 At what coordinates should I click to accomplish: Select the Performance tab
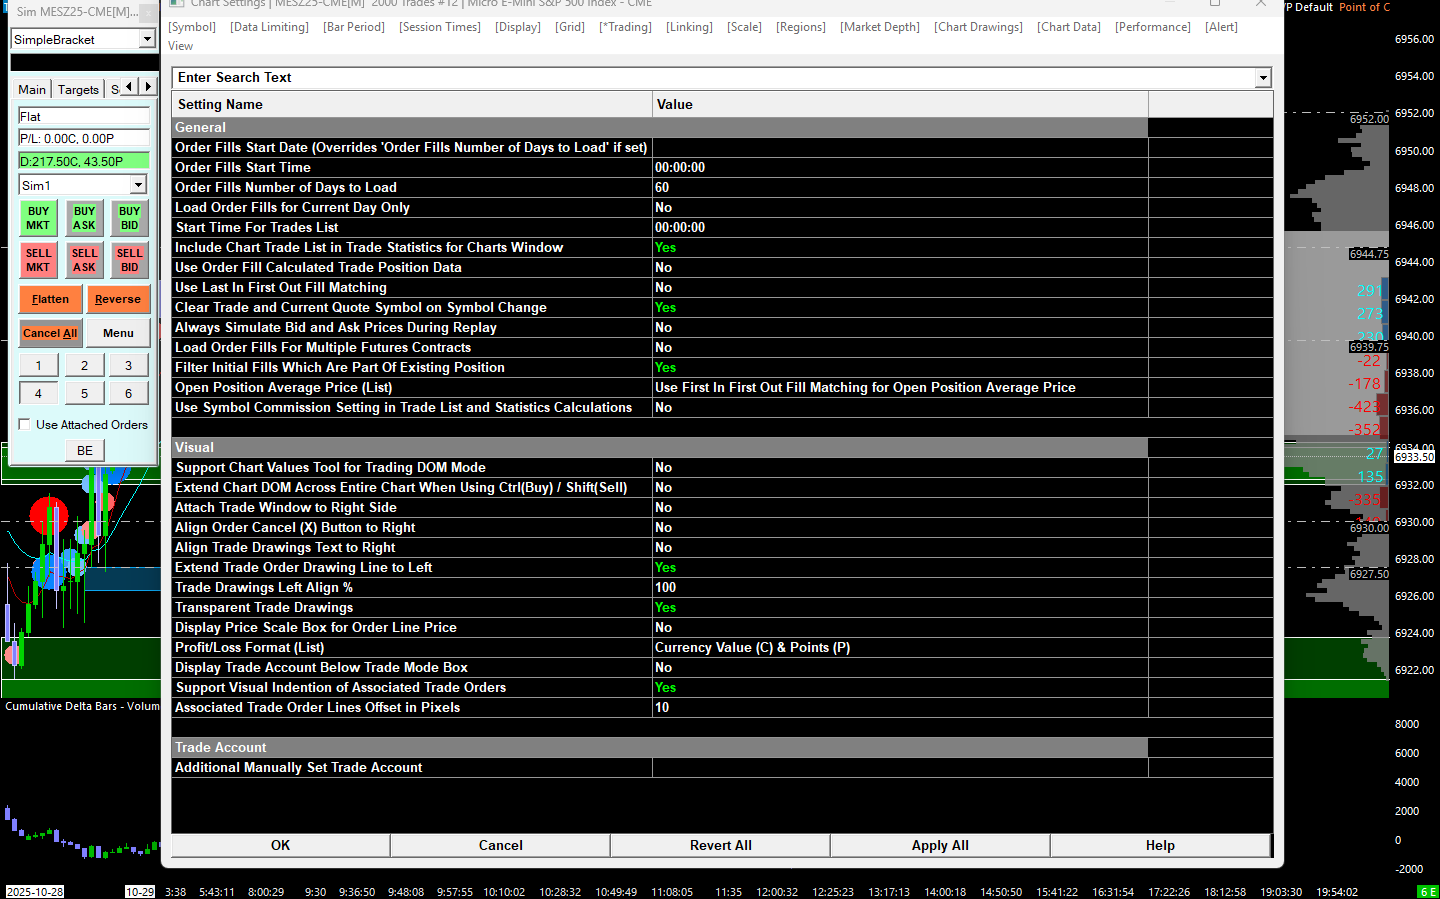click(x=1153, y=27)
